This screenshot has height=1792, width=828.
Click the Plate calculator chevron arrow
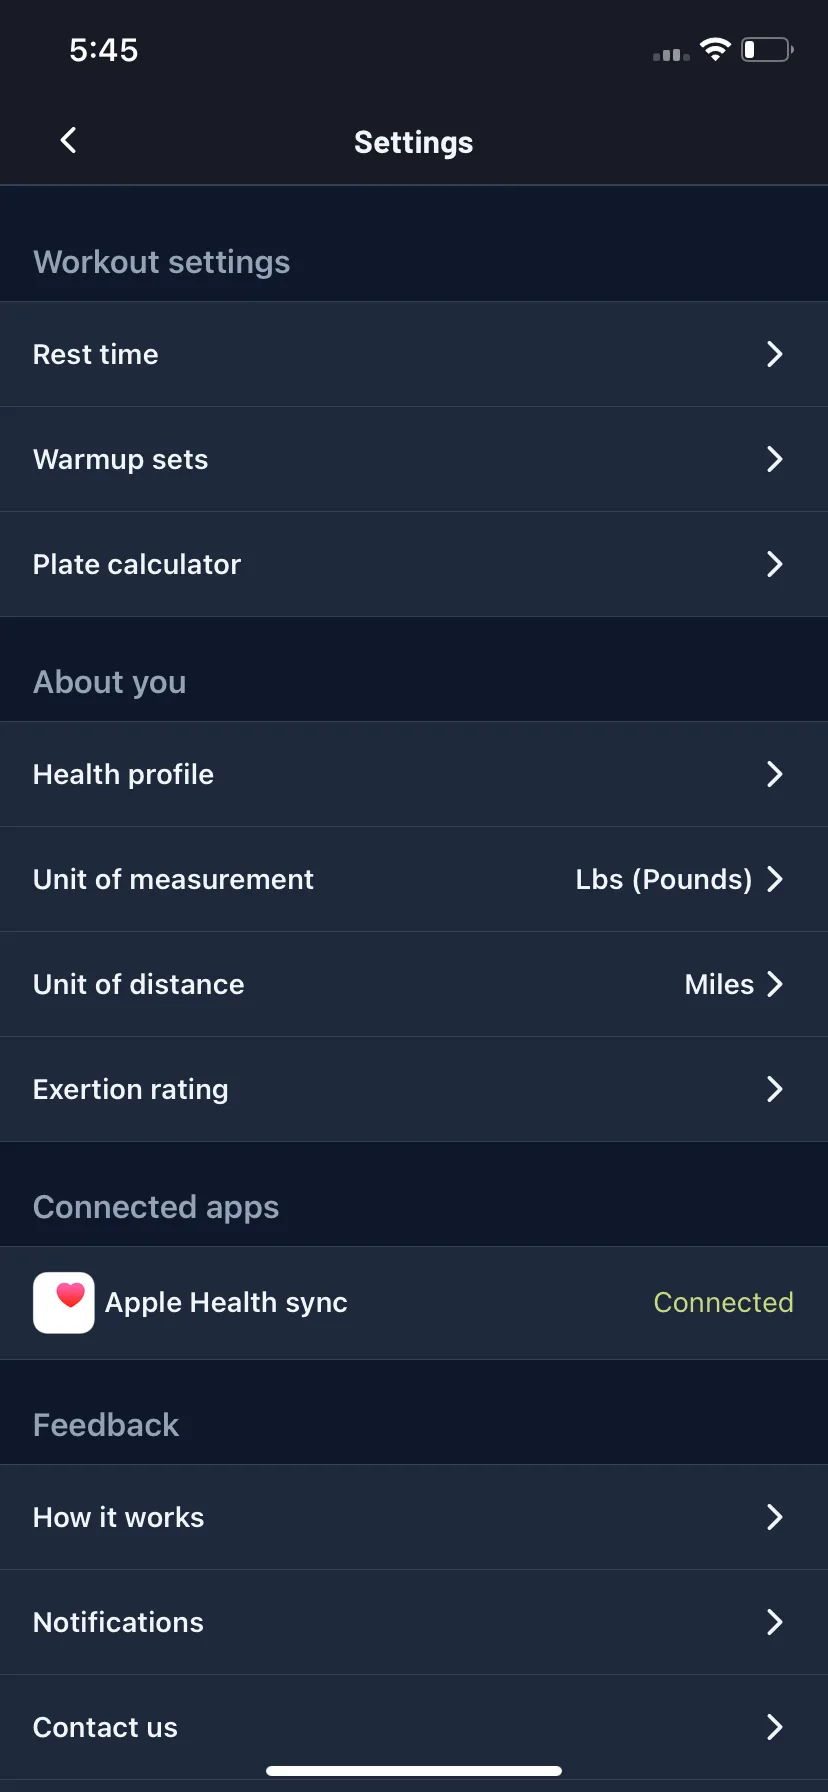point(774,564)
